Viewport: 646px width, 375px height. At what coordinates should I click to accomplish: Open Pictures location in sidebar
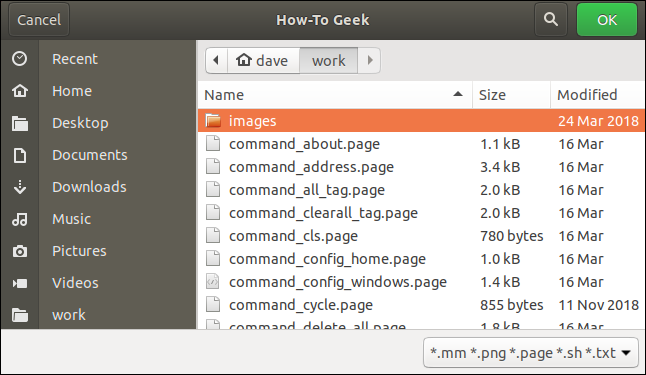point(79,251)
